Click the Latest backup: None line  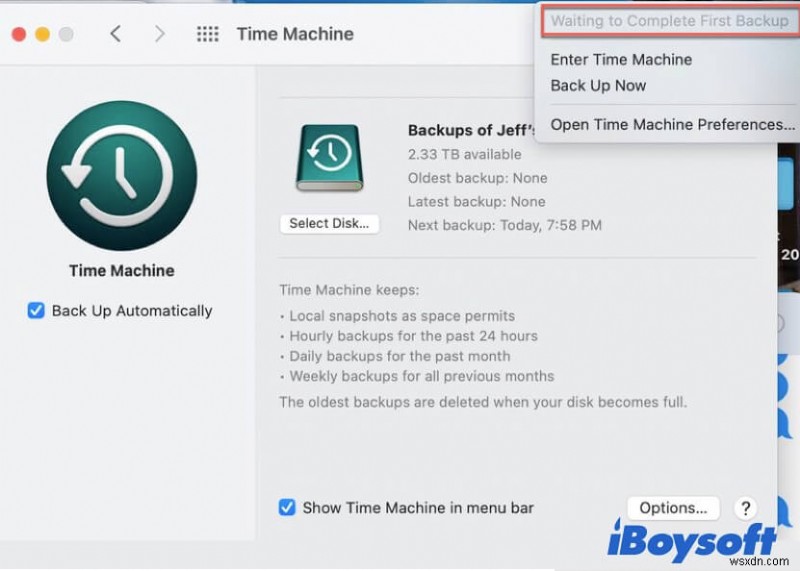click(476, 202)
